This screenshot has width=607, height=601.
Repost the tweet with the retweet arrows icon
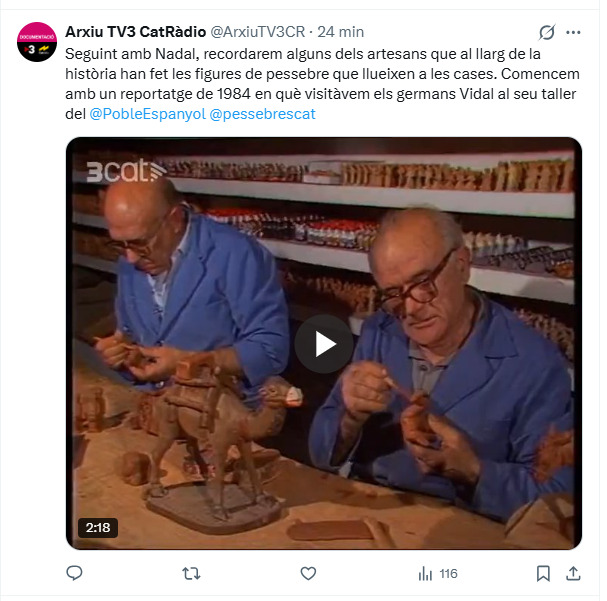(x=191, y=573)
